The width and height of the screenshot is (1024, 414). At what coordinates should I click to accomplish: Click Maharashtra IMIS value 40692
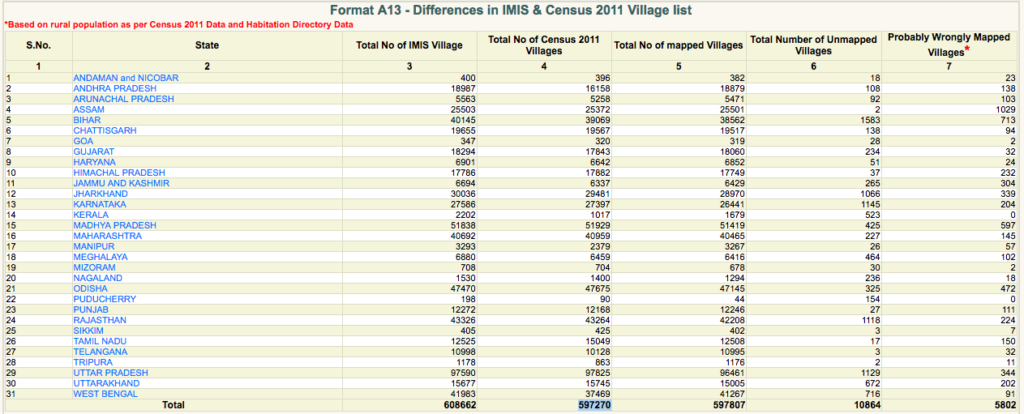(x=464, y=236)
